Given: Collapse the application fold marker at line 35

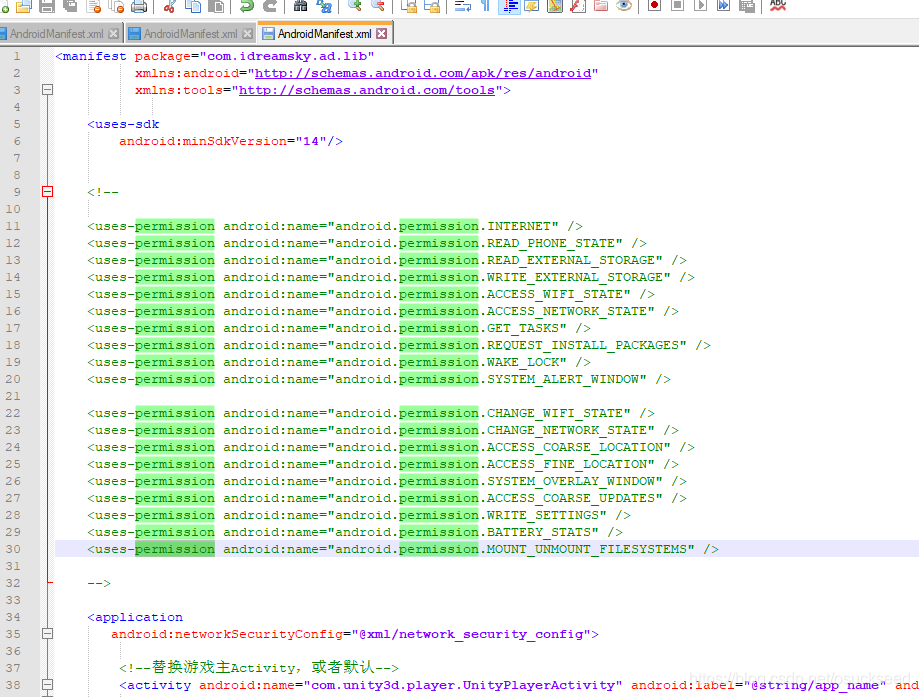Looking at the screenshot, I should pos(47,634).
